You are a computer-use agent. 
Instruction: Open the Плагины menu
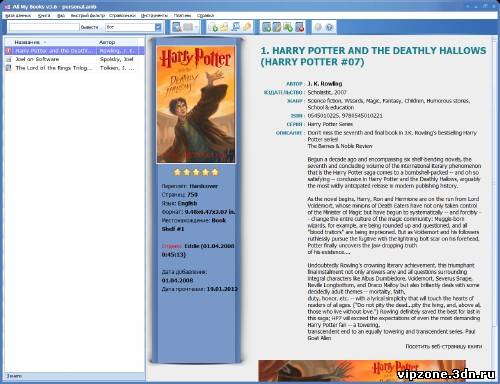click(x=182, y=15)
